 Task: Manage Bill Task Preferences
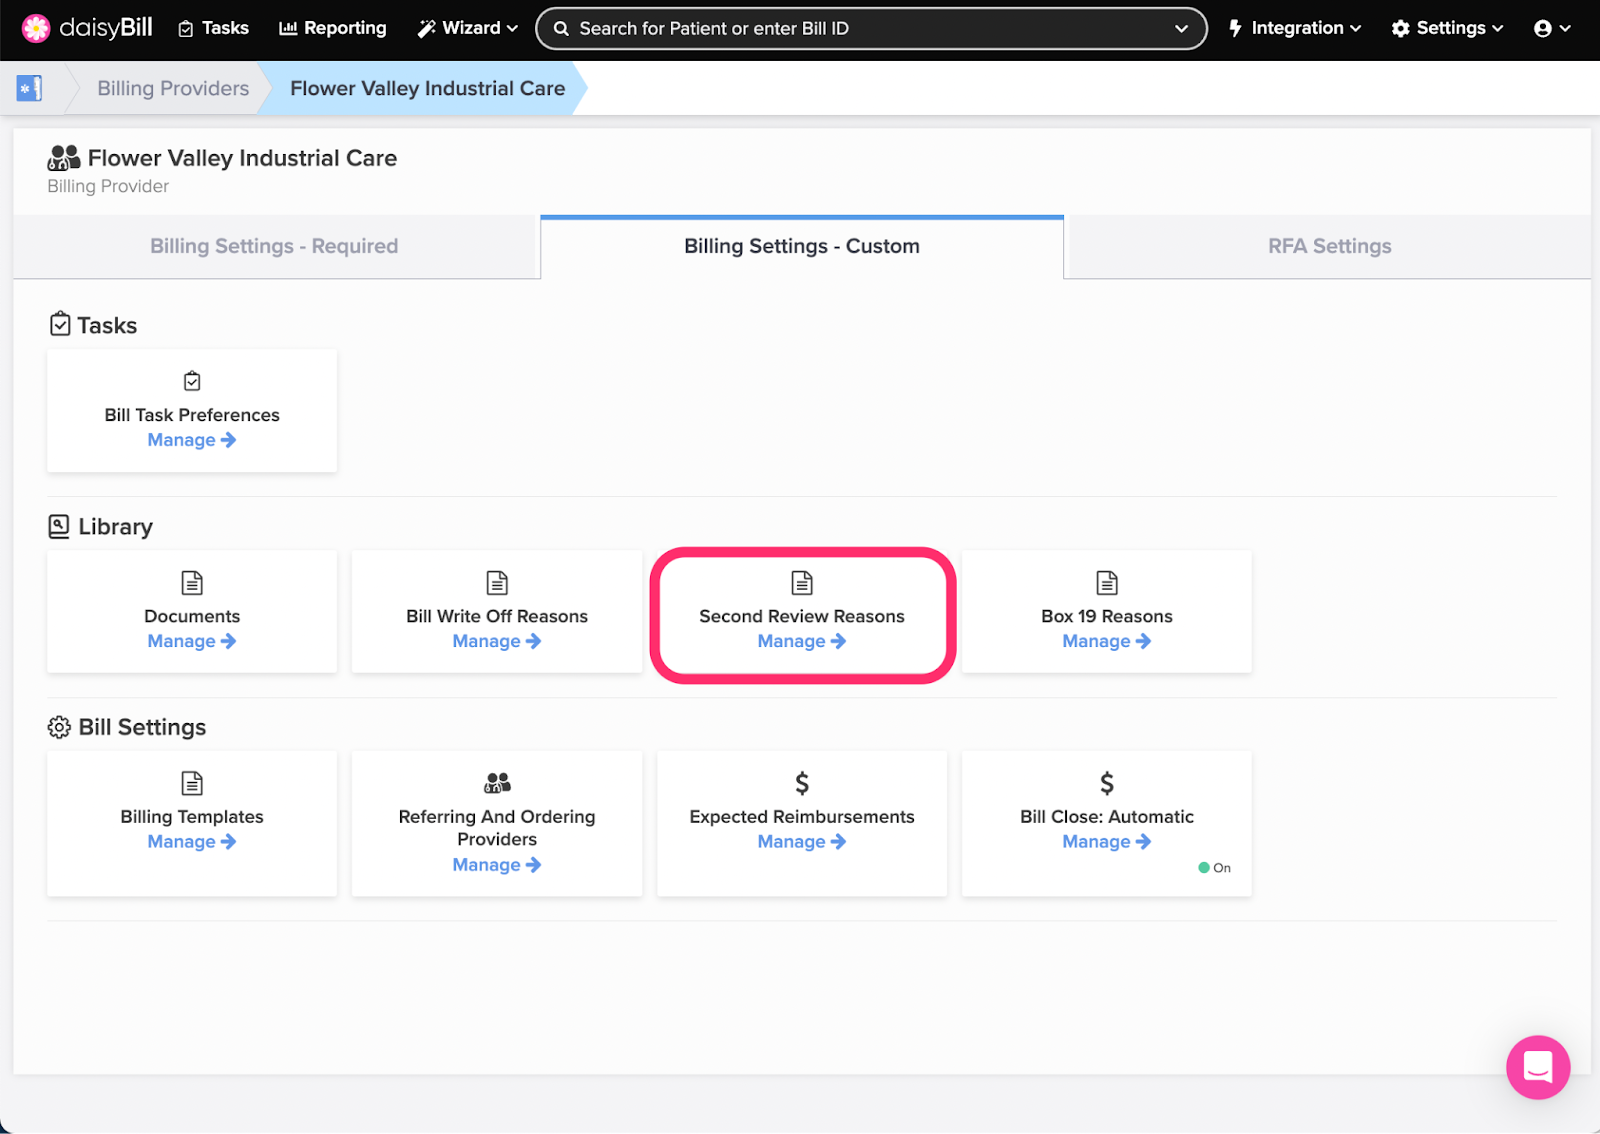tap(192, 440)
